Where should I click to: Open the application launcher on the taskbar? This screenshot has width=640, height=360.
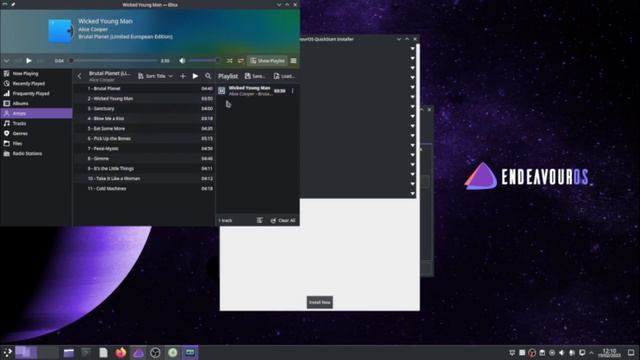pos(7,353)
